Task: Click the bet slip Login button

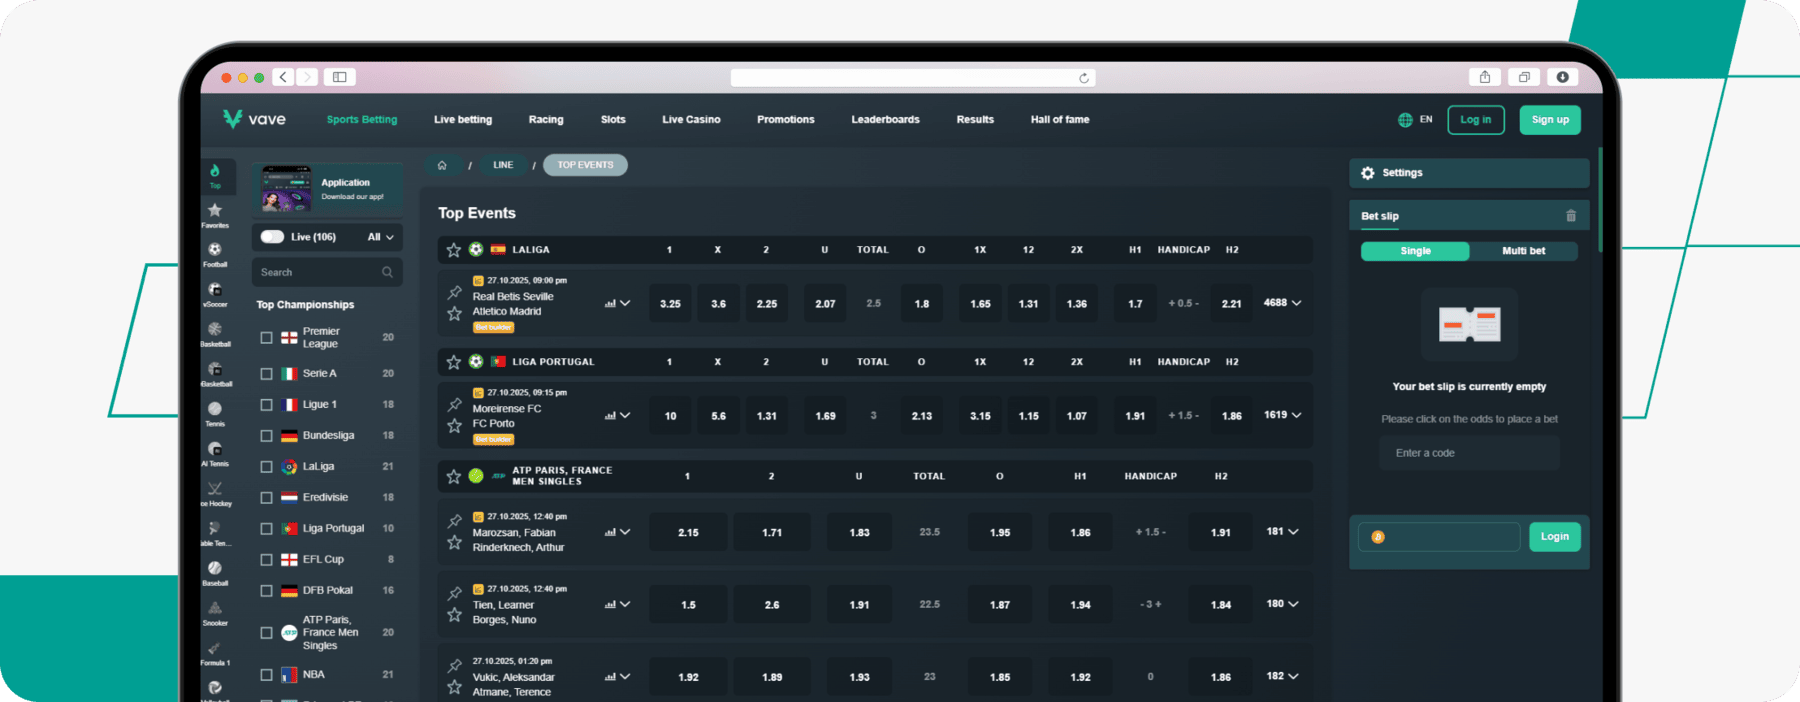Action: (1555, 537)
